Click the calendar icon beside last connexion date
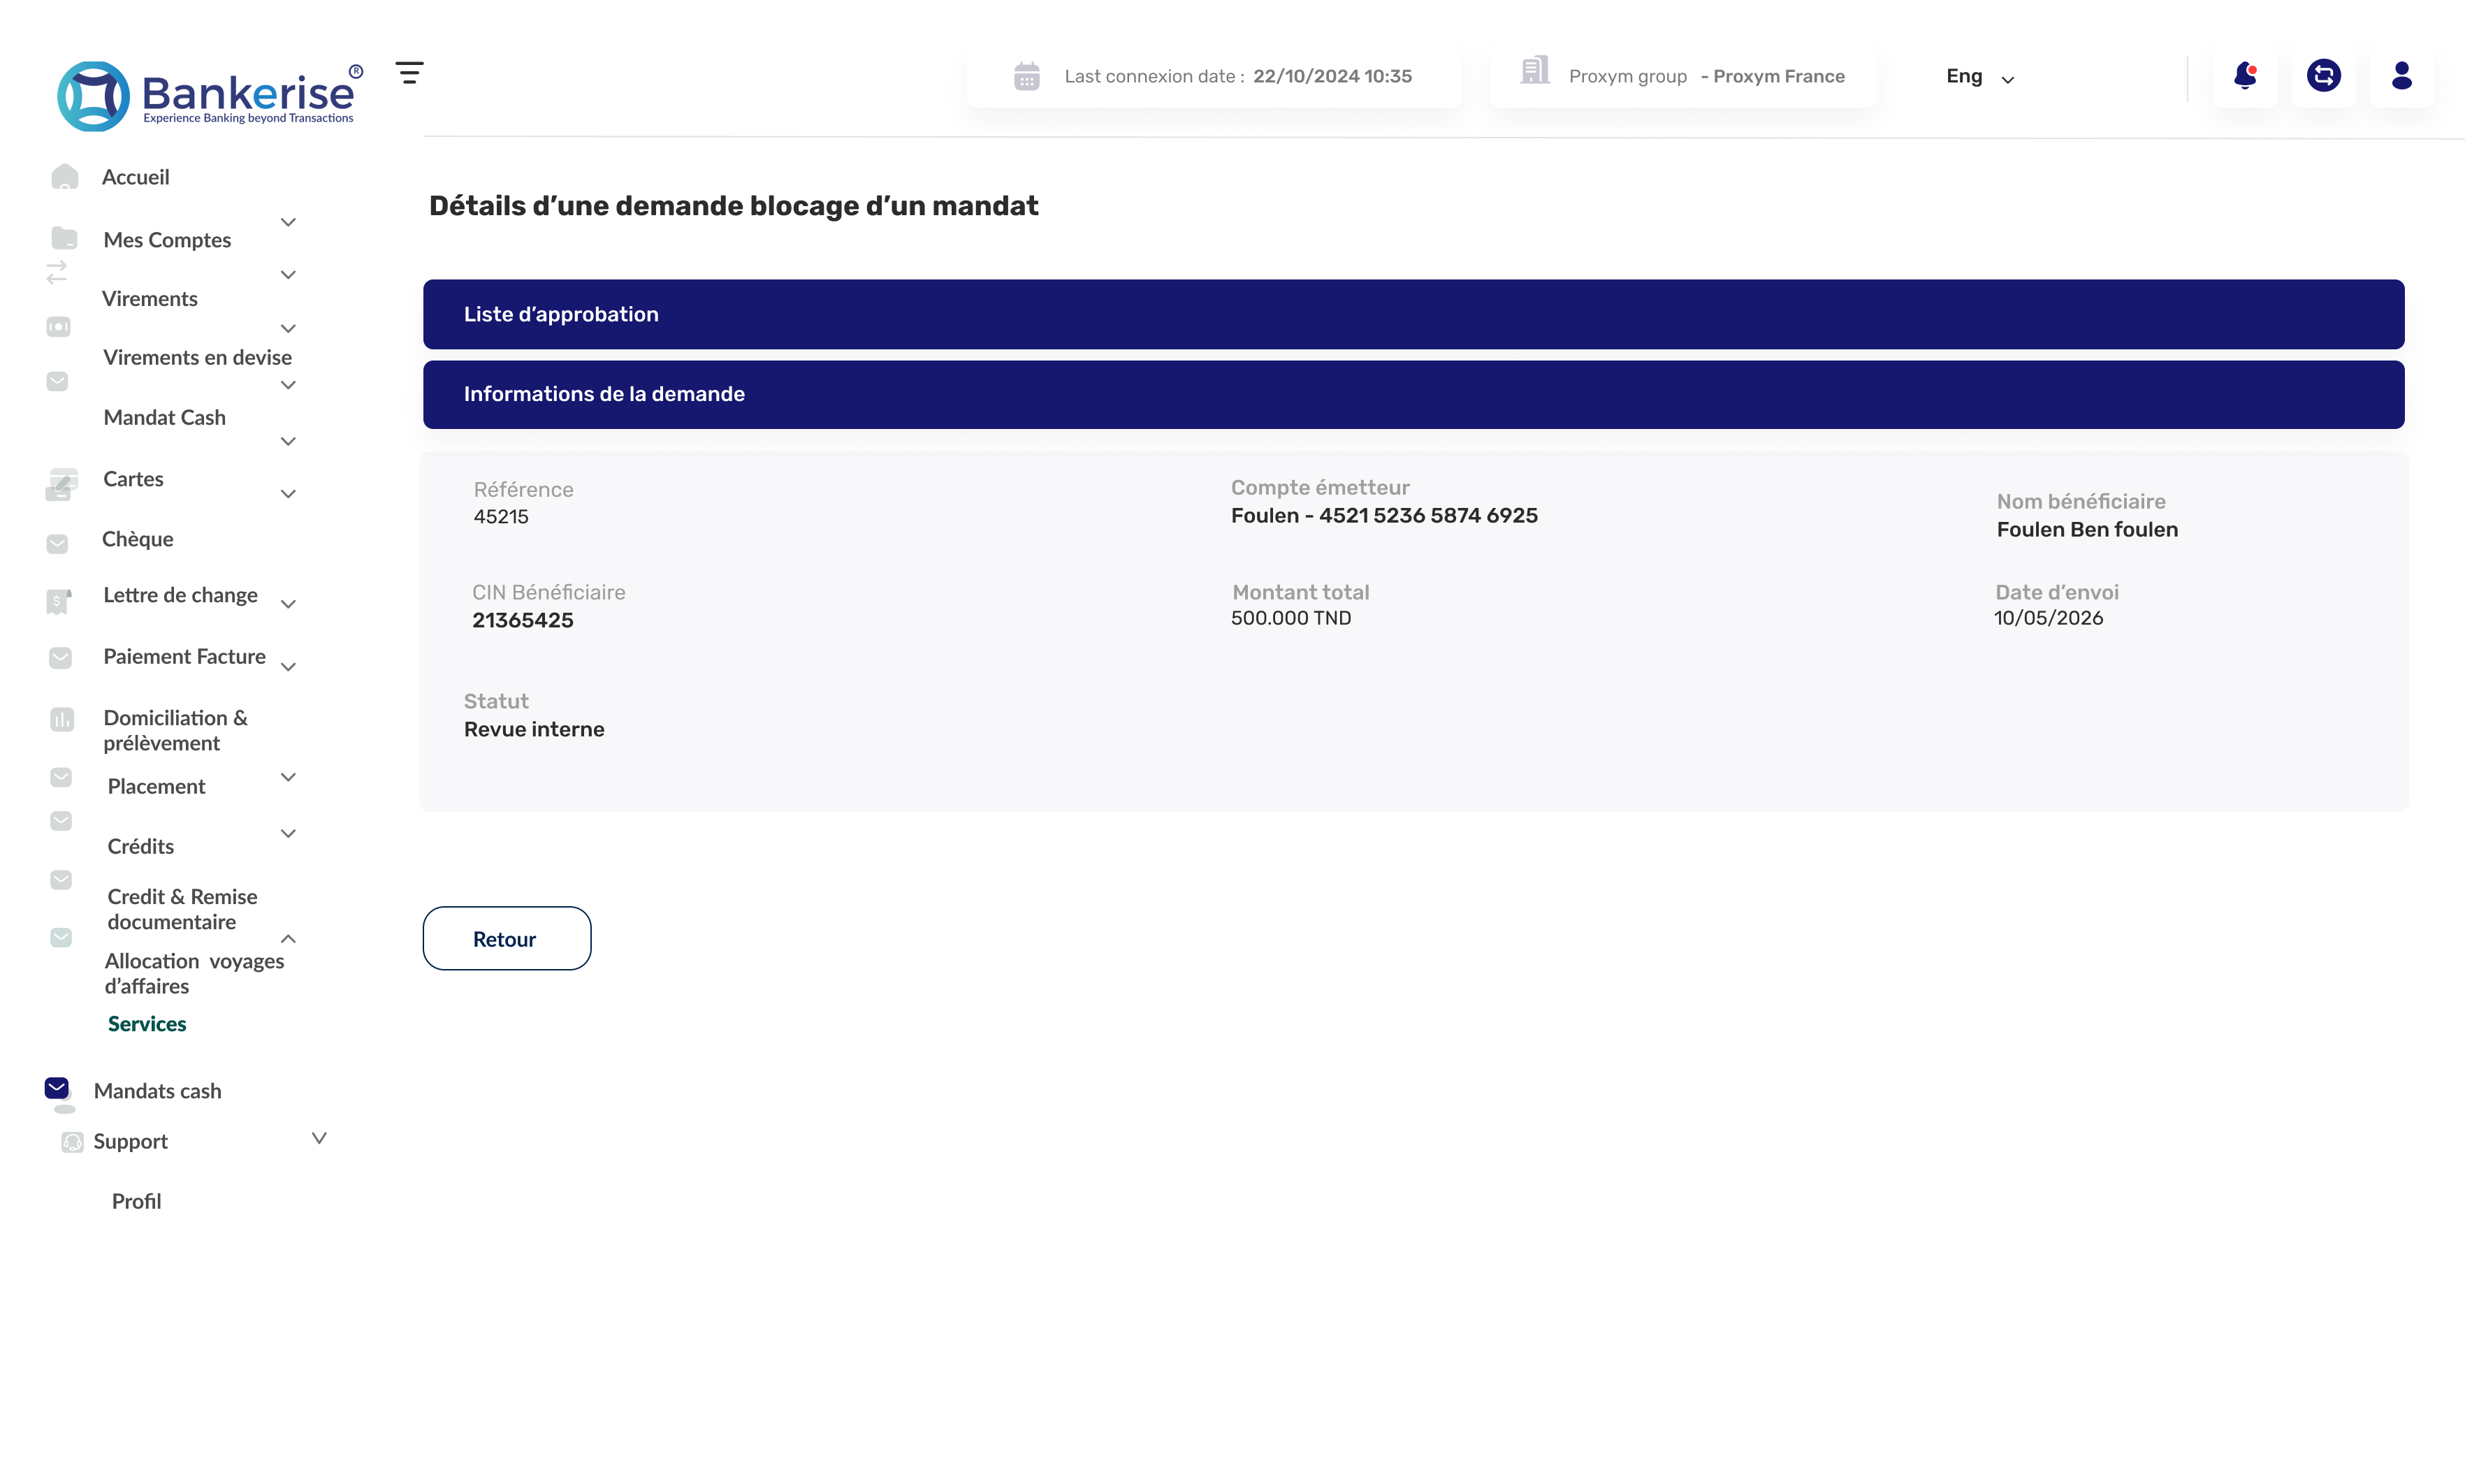2465x1484 pixels. point(1027,76)
